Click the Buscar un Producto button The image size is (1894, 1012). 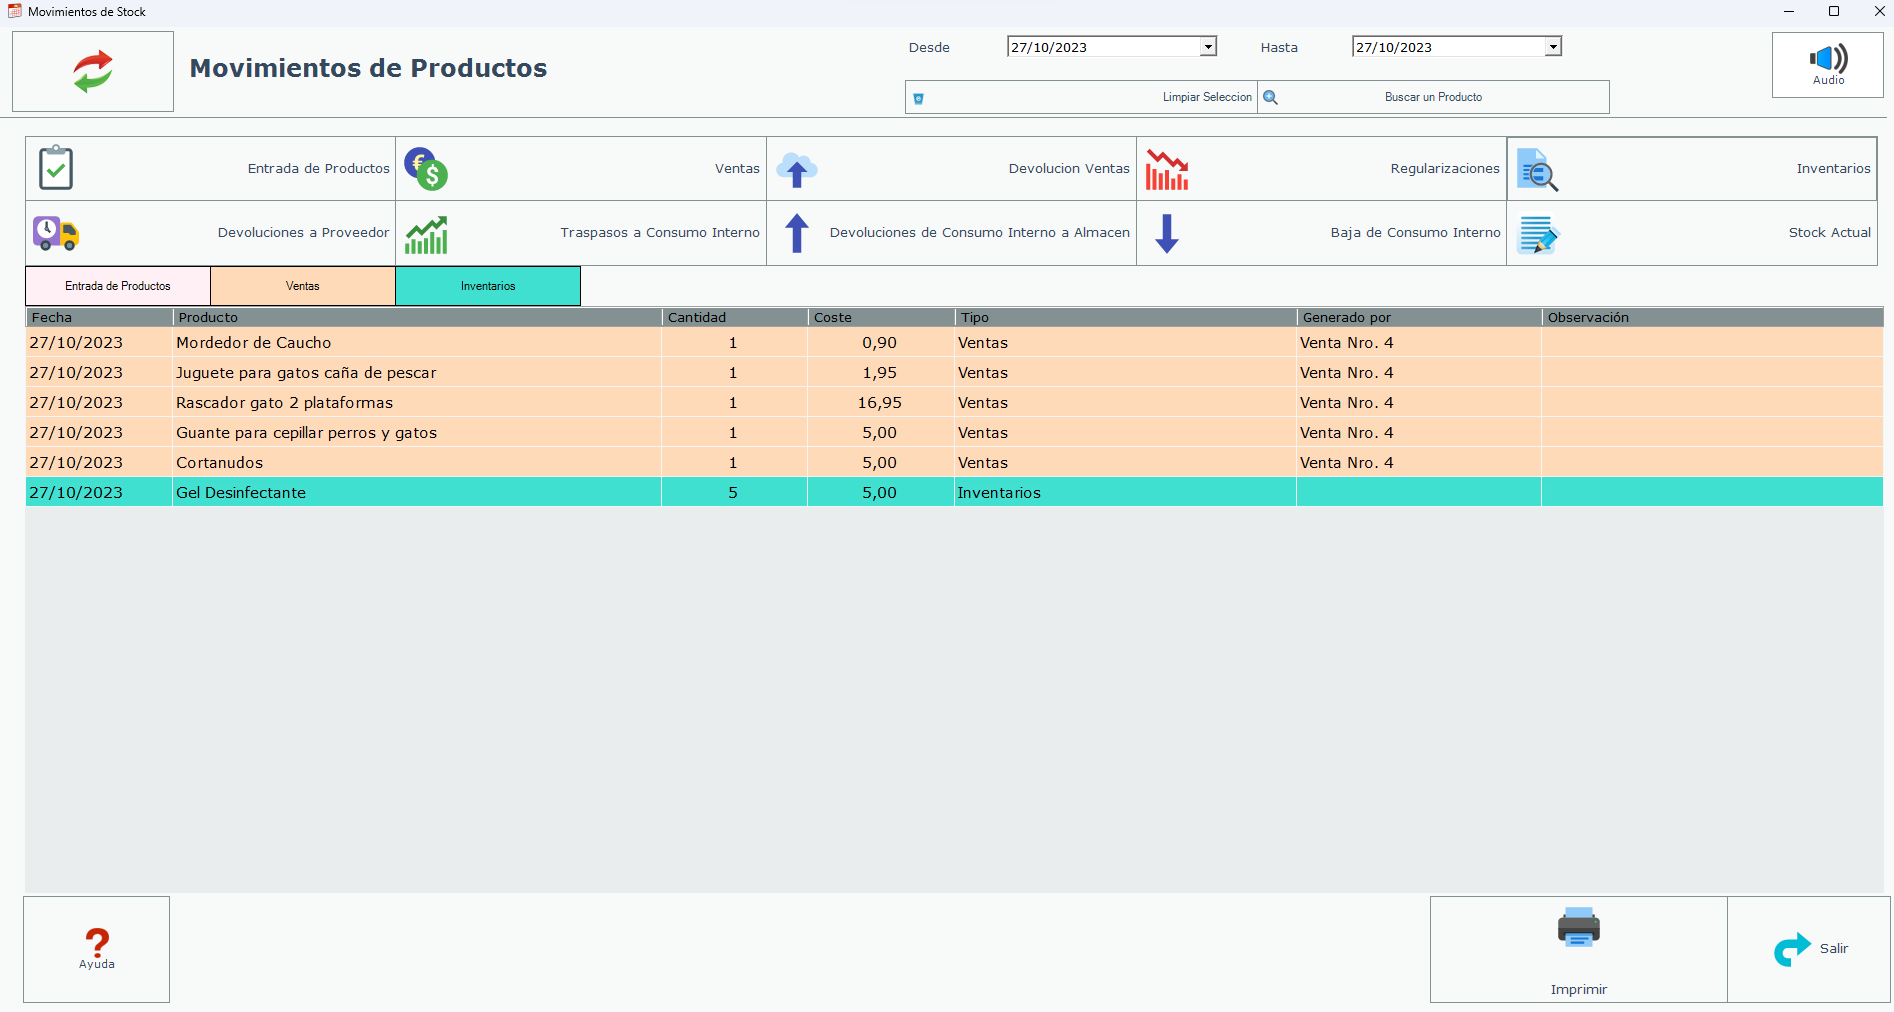click(x=1432, y=97)
